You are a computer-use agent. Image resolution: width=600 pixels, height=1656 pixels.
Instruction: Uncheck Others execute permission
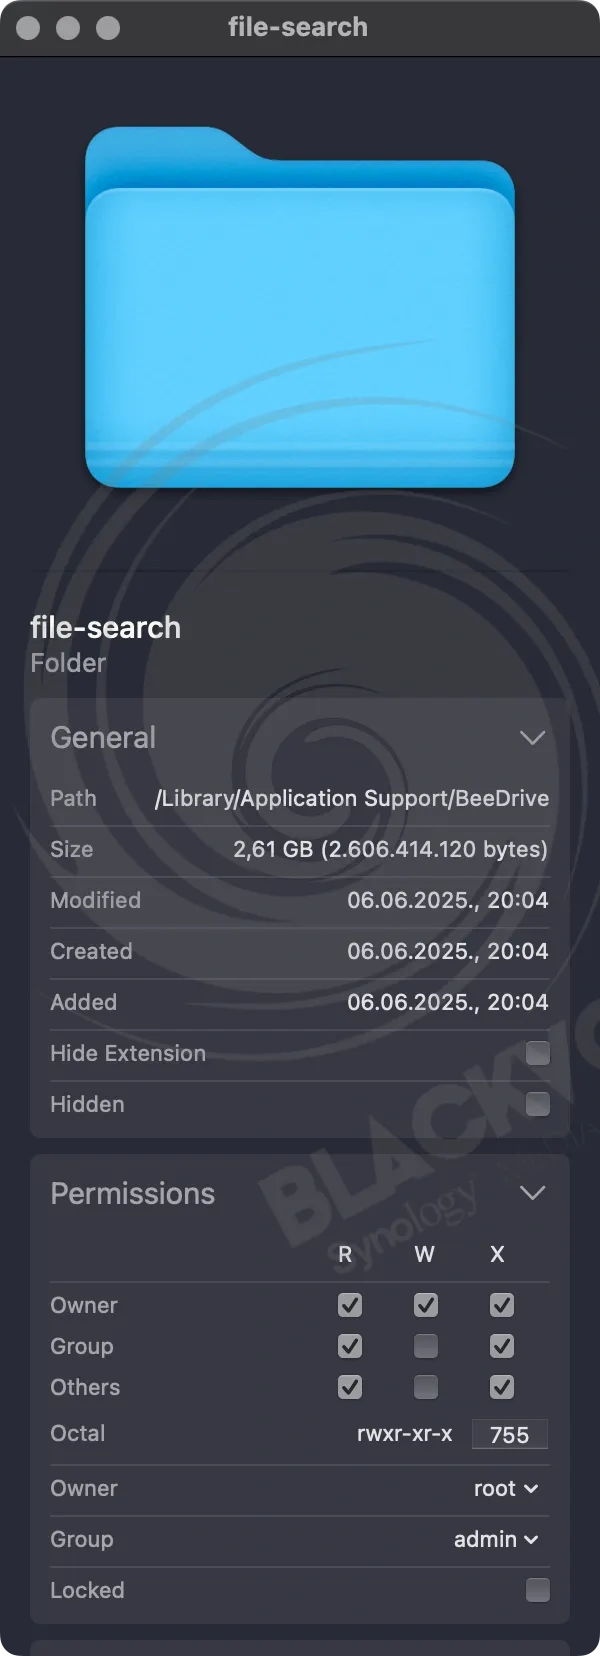tap(502, 1387)
